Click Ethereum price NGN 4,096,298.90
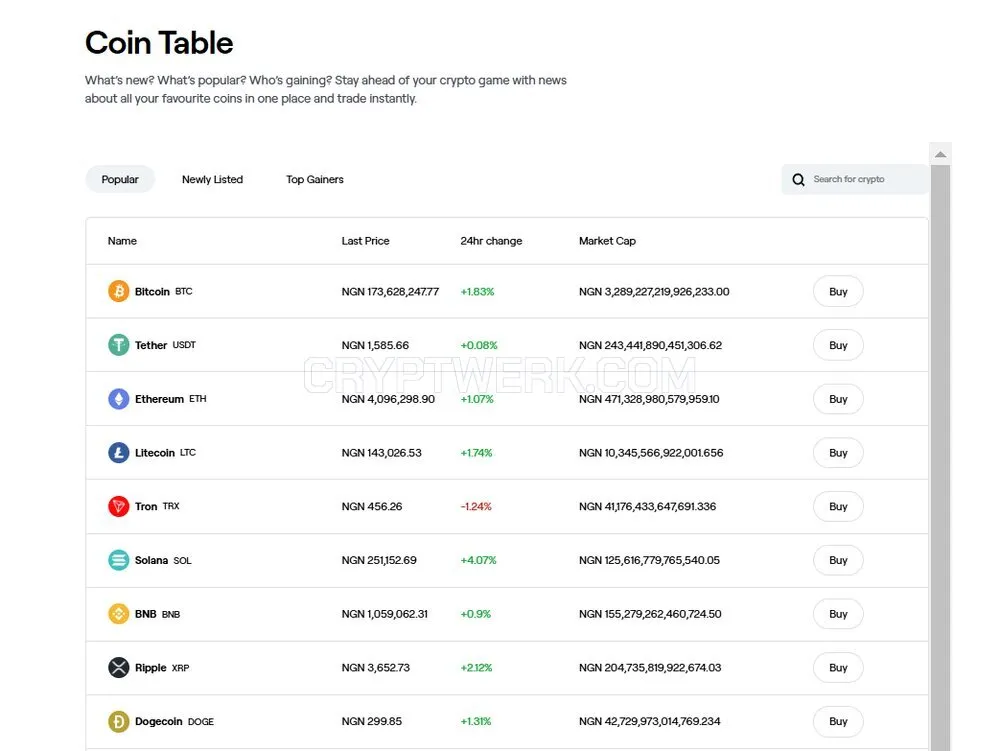The height and width of the screenshot is (751, 1000). pos(388,399)
